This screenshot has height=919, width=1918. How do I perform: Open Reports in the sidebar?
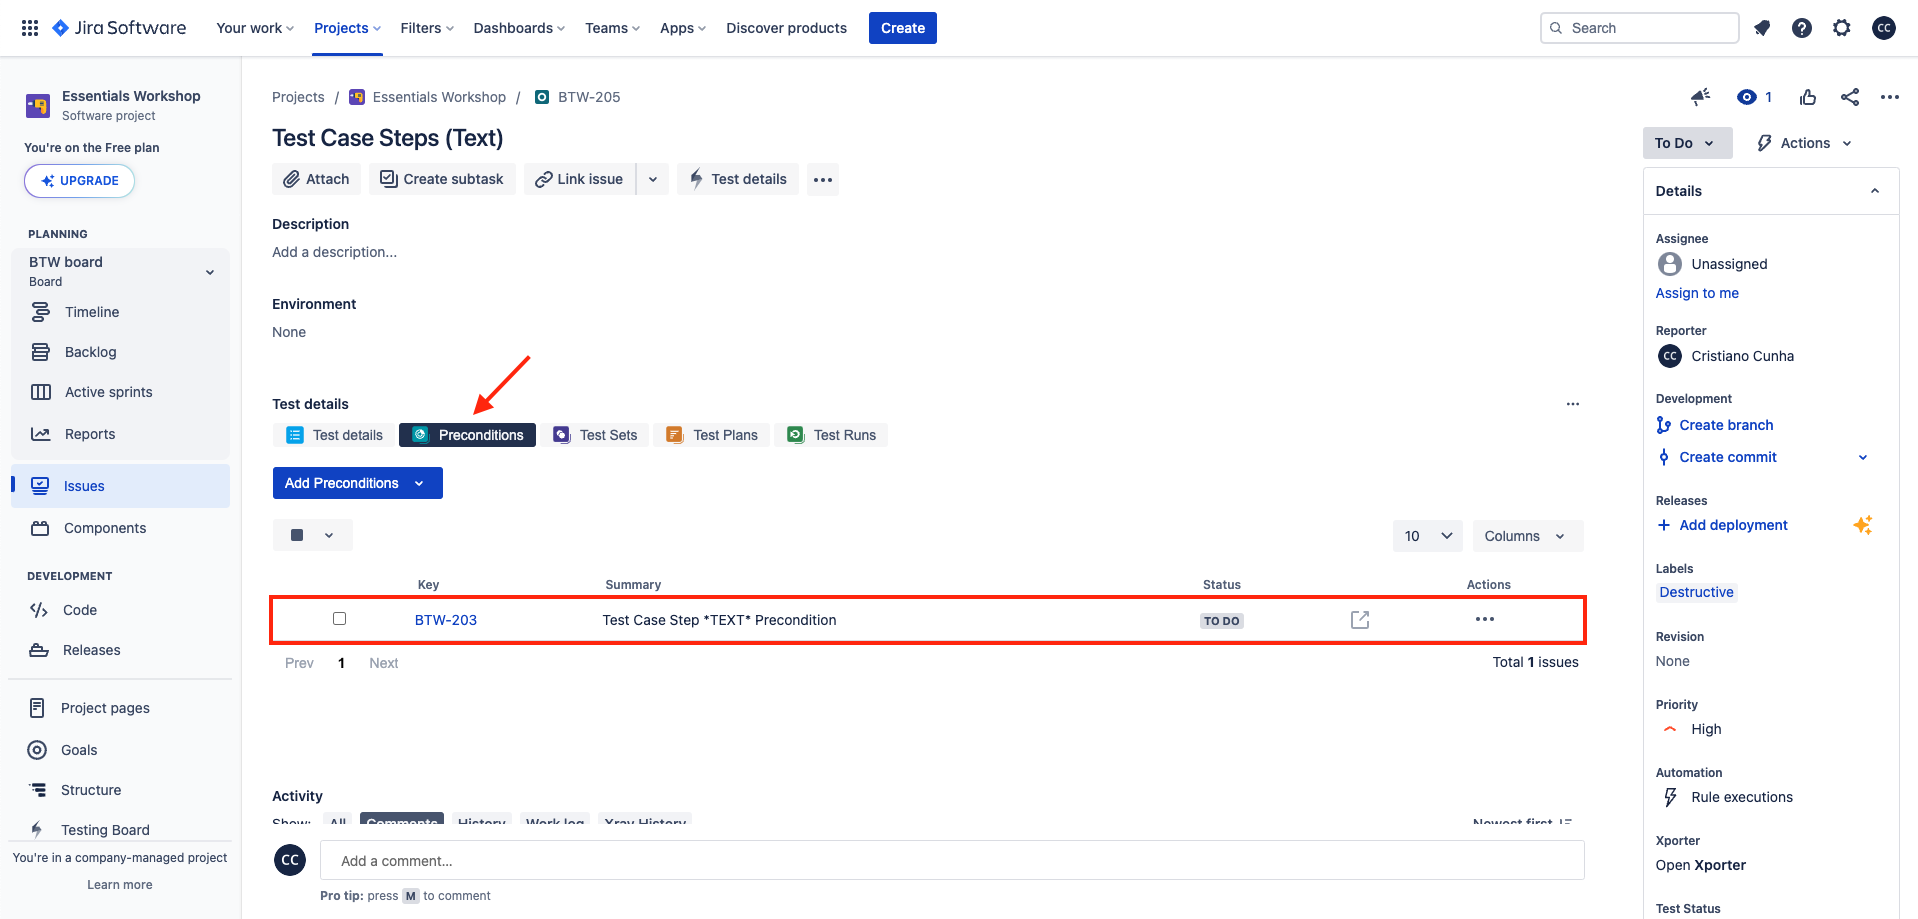point(120,434)
